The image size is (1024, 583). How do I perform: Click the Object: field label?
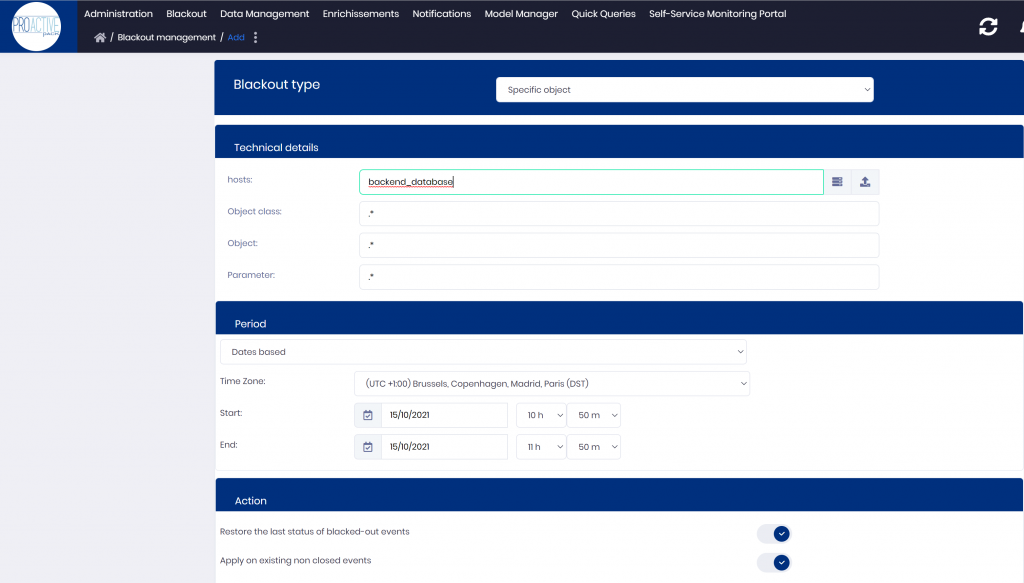point(242,243)
